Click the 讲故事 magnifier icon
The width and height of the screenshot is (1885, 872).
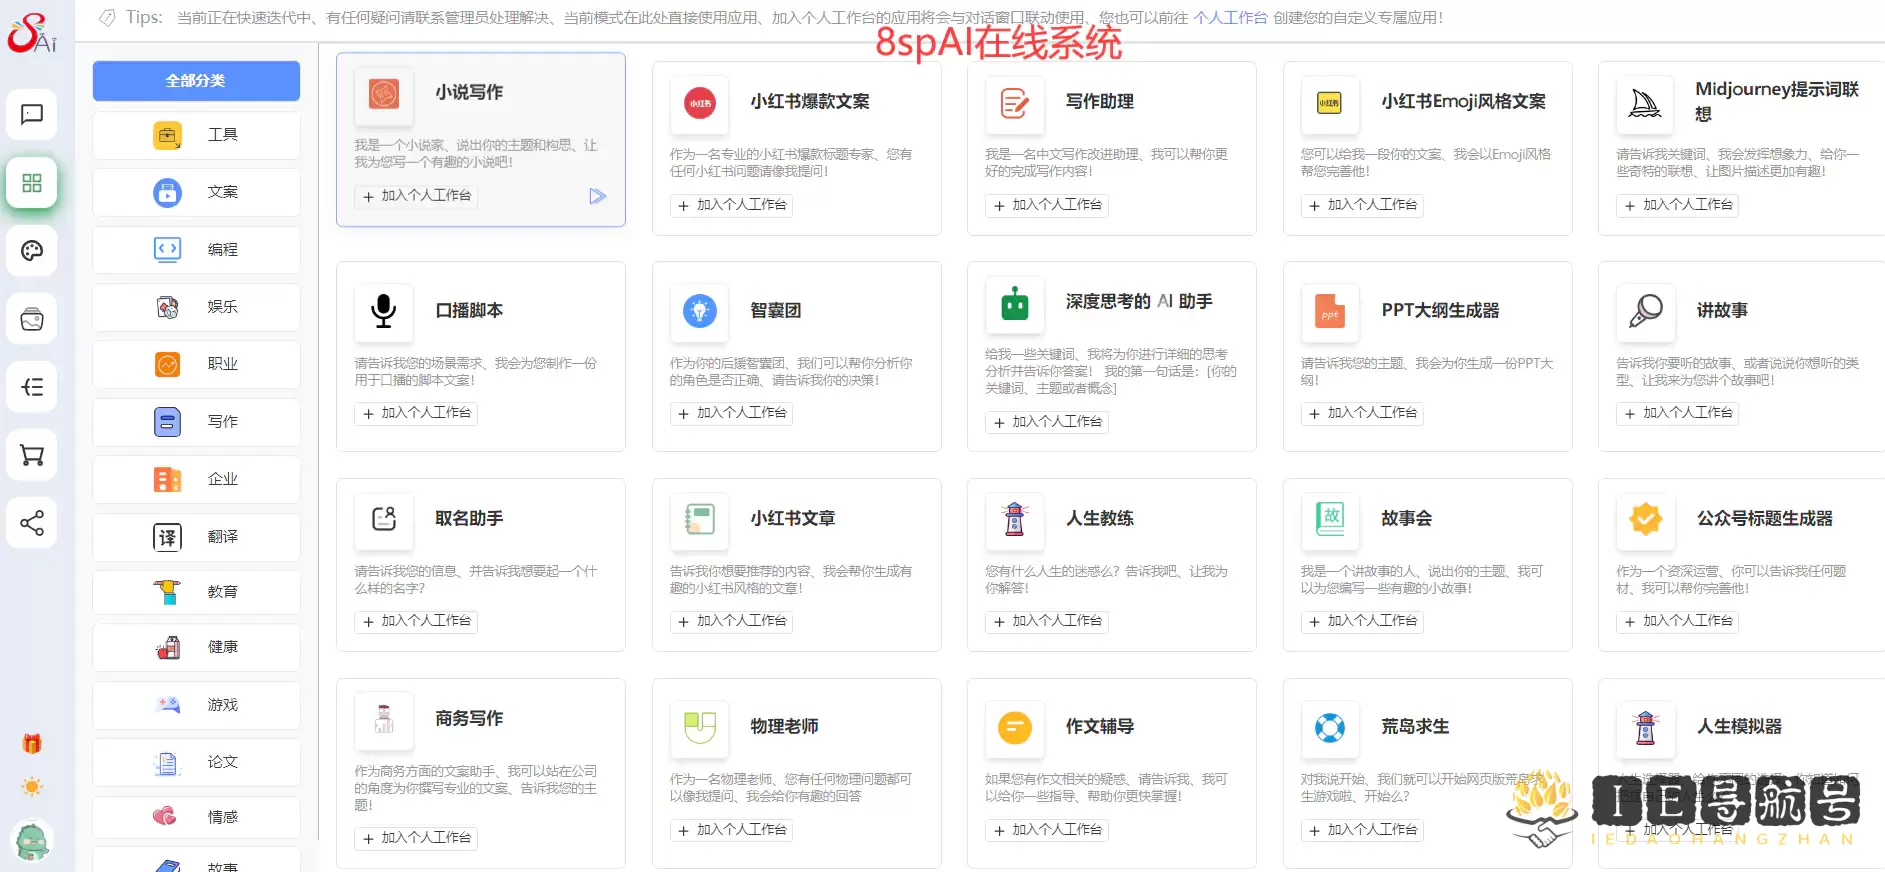click(x=1645, y=311)
